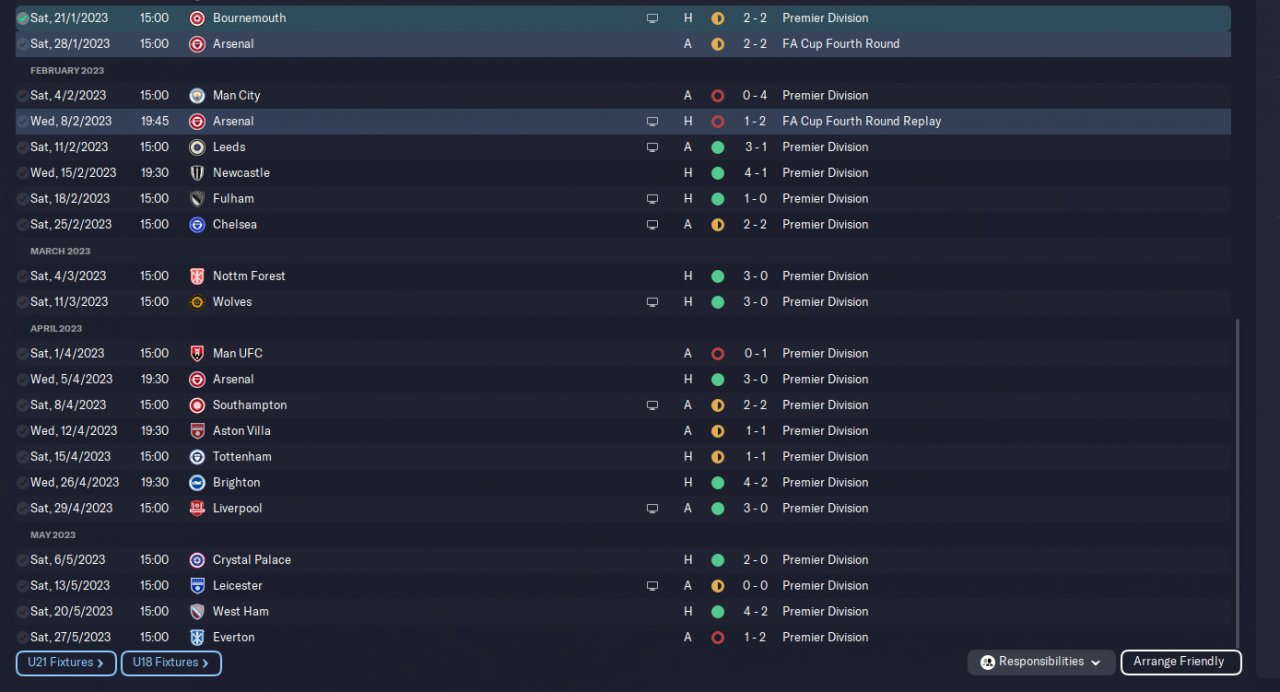
Task: Click the Everton club crest icon
Action: click(197, 637)
